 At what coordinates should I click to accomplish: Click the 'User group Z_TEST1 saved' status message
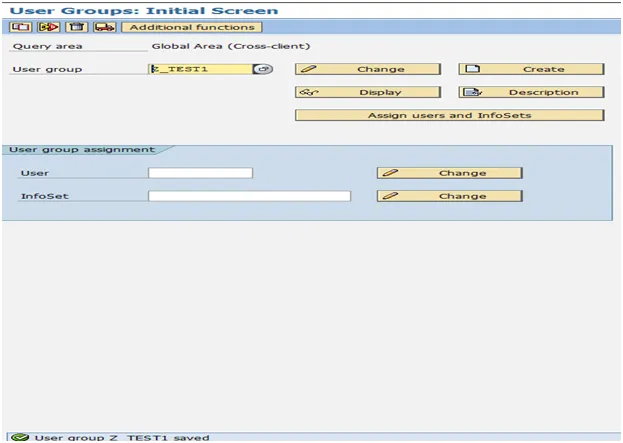click(122, 437)
